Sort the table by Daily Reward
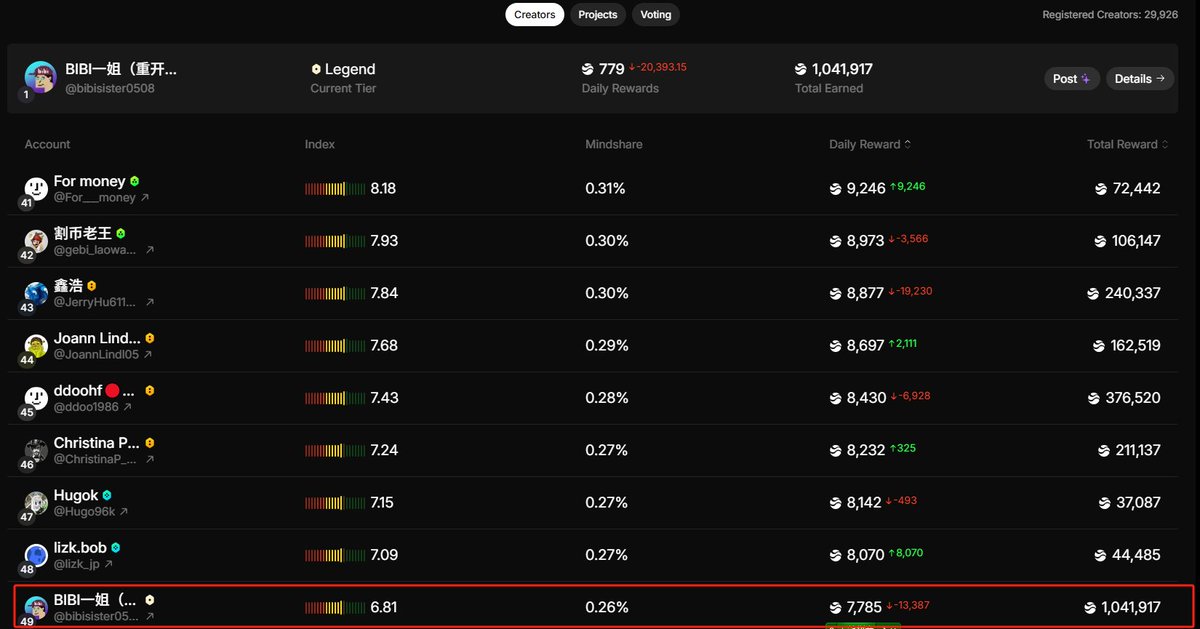This screenshot has height=629, width=1200. click(x=870, y=144)
